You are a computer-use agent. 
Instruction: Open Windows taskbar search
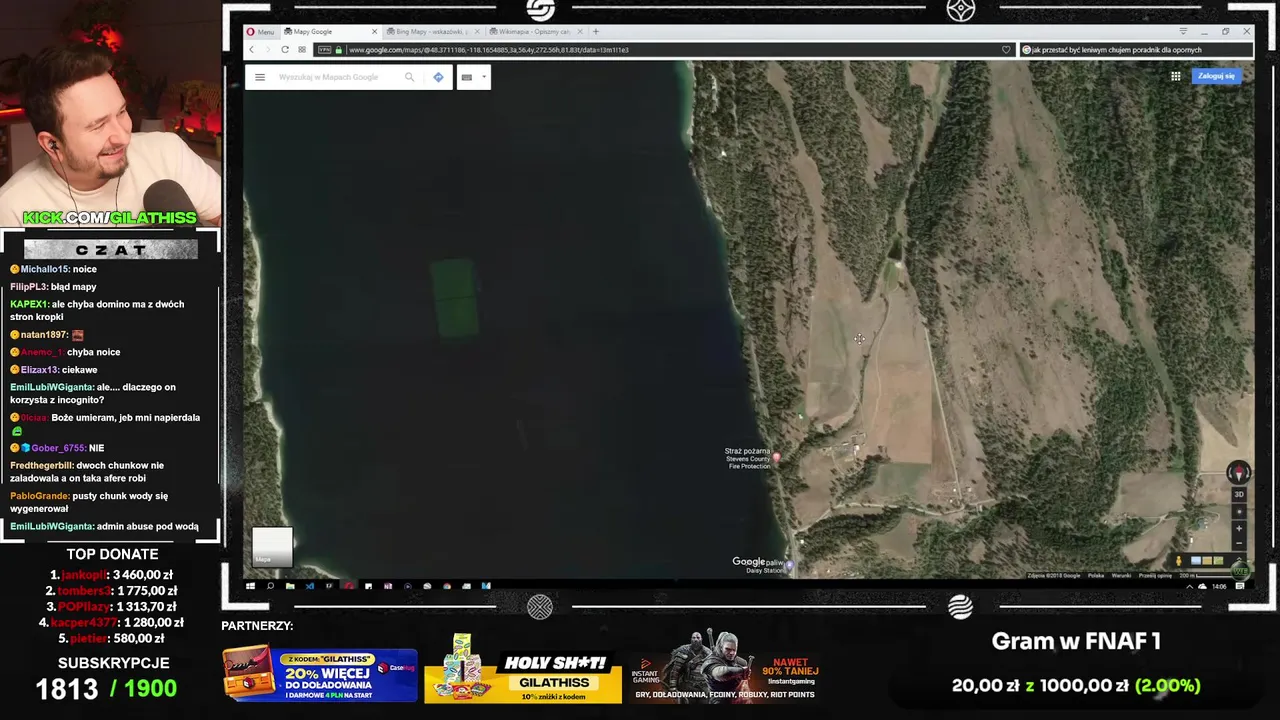pos(270,586)
